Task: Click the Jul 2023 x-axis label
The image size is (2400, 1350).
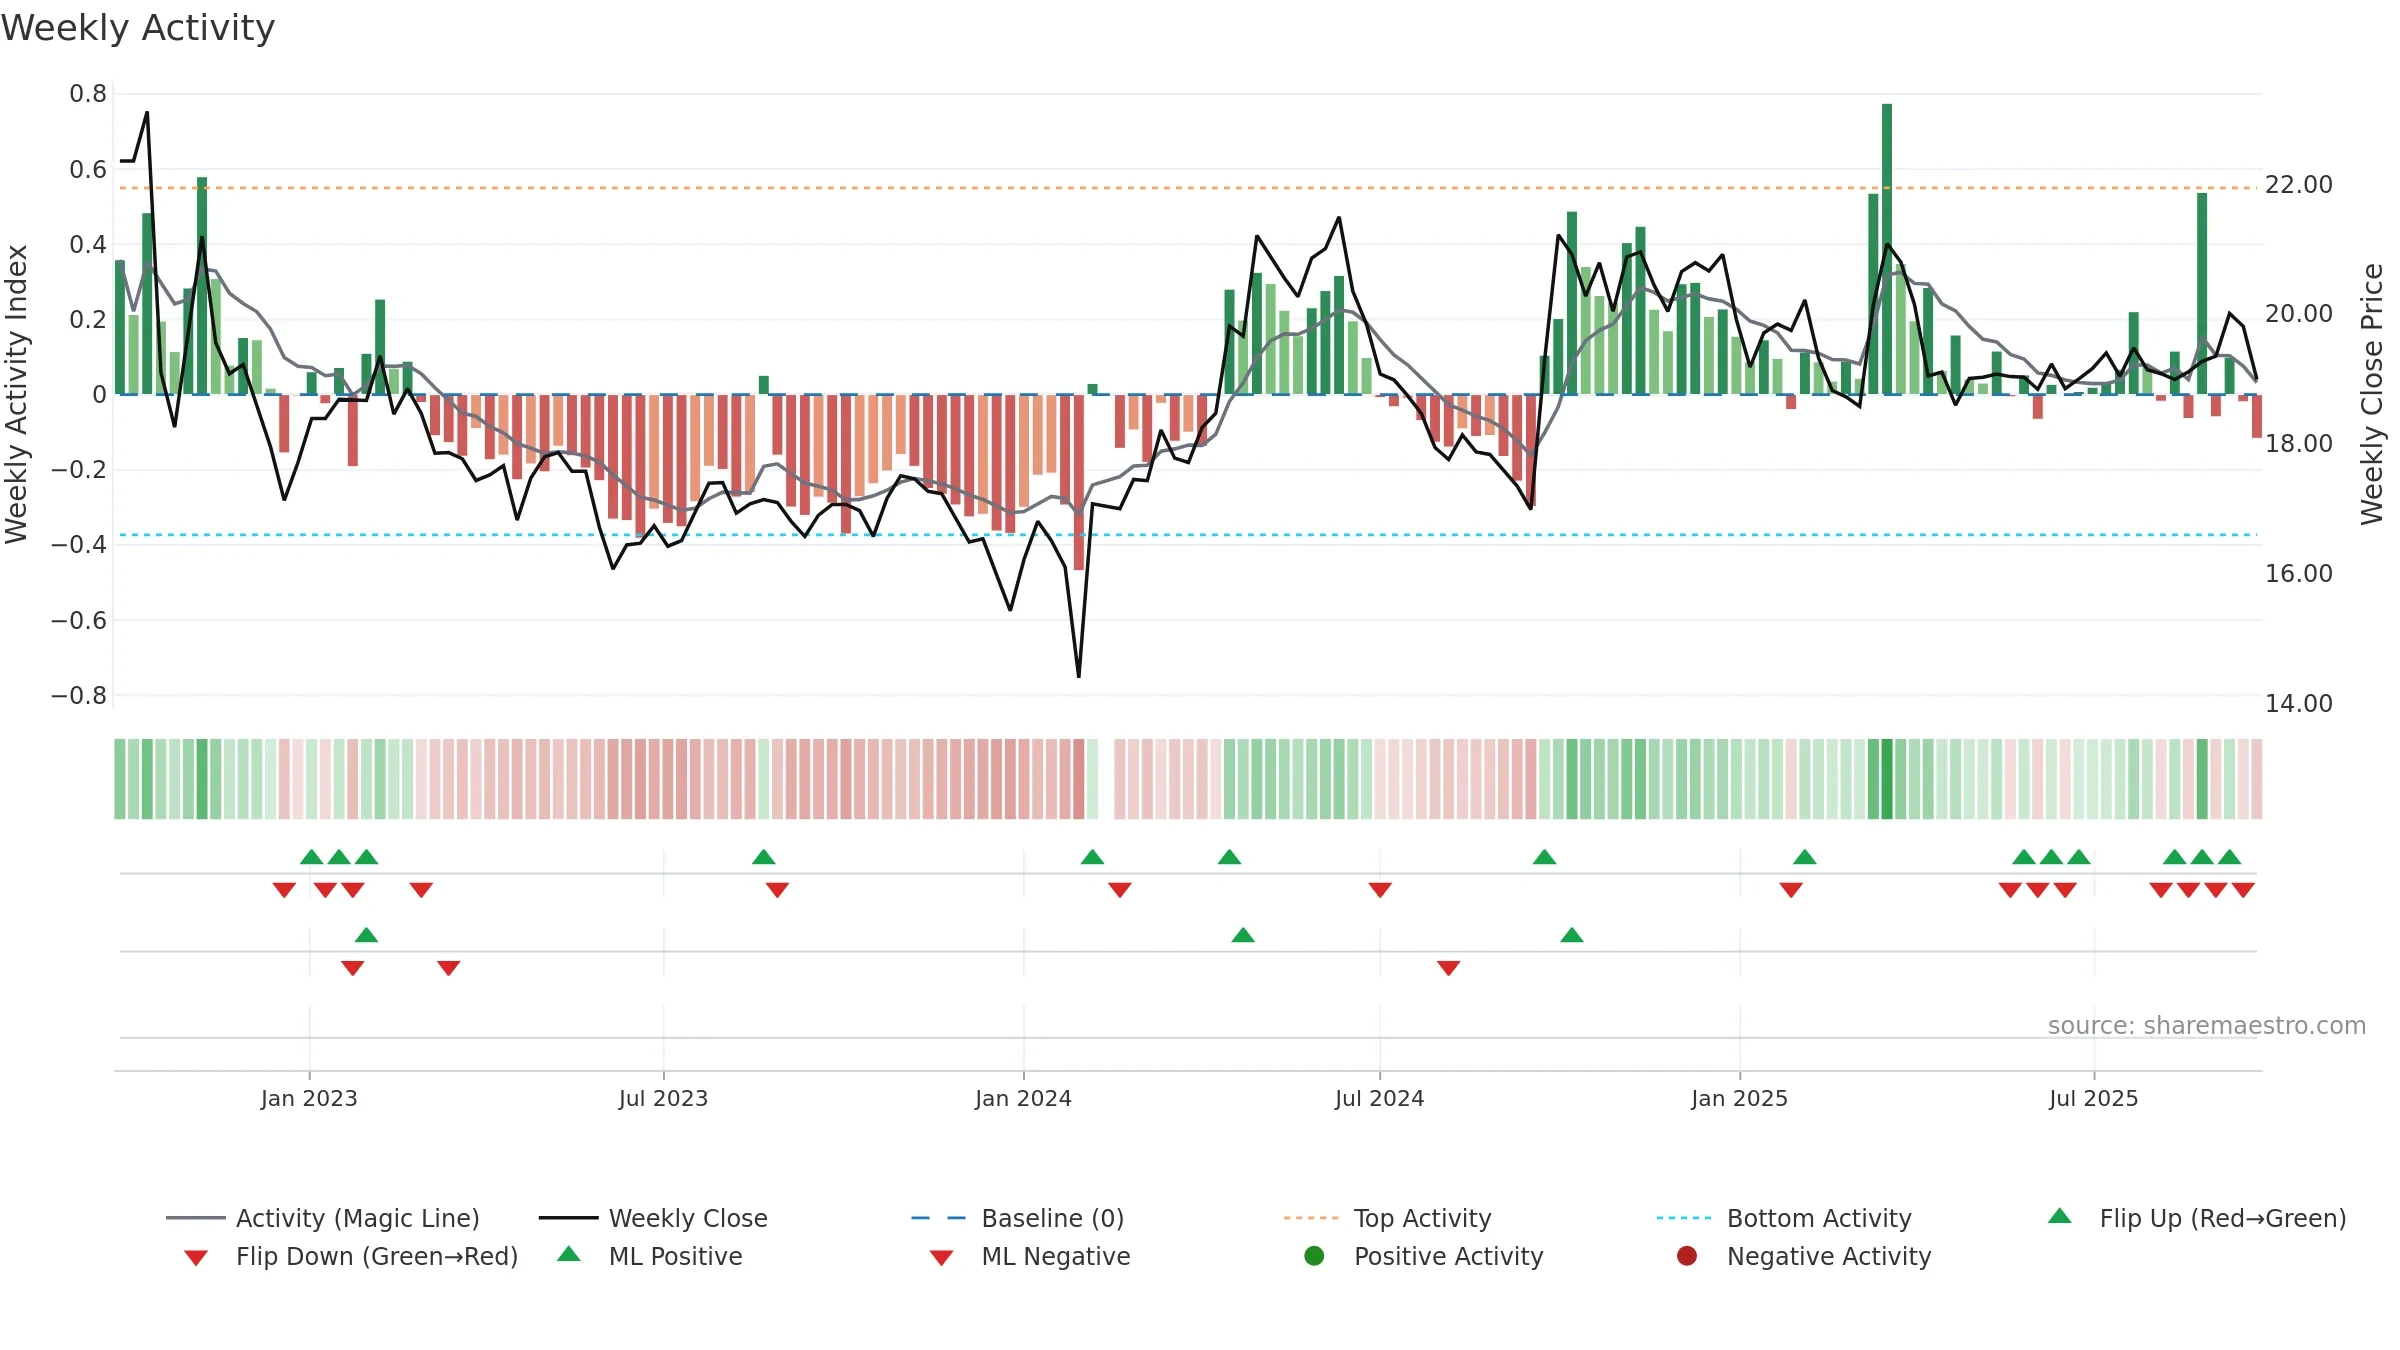Action: 663,1098
